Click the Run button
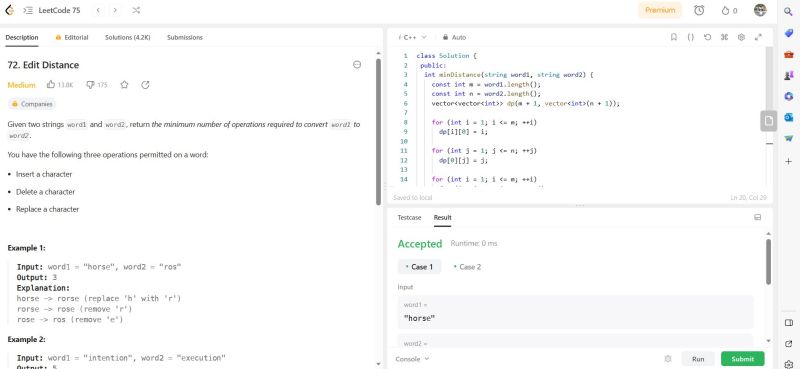The image size is (800, 369). 698,359
